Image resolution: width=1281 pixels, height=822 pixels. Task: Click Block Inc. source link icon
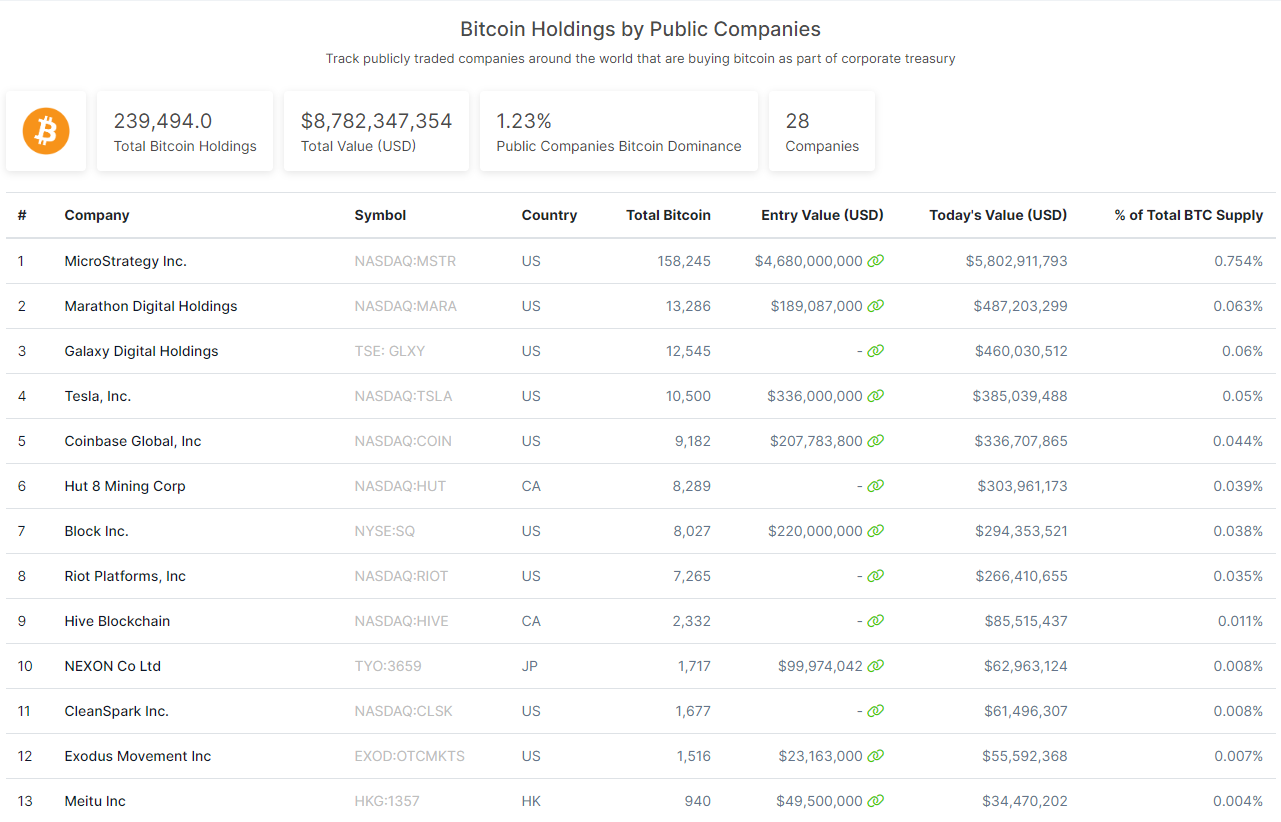click(x=875, y=531)
